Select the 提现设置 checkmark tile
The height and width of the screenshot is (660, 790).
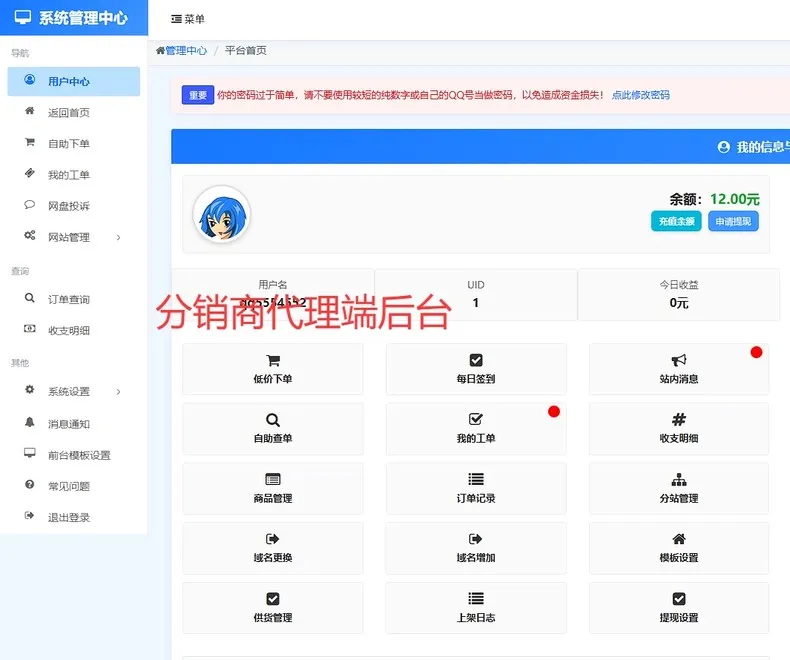click(679, 599)
